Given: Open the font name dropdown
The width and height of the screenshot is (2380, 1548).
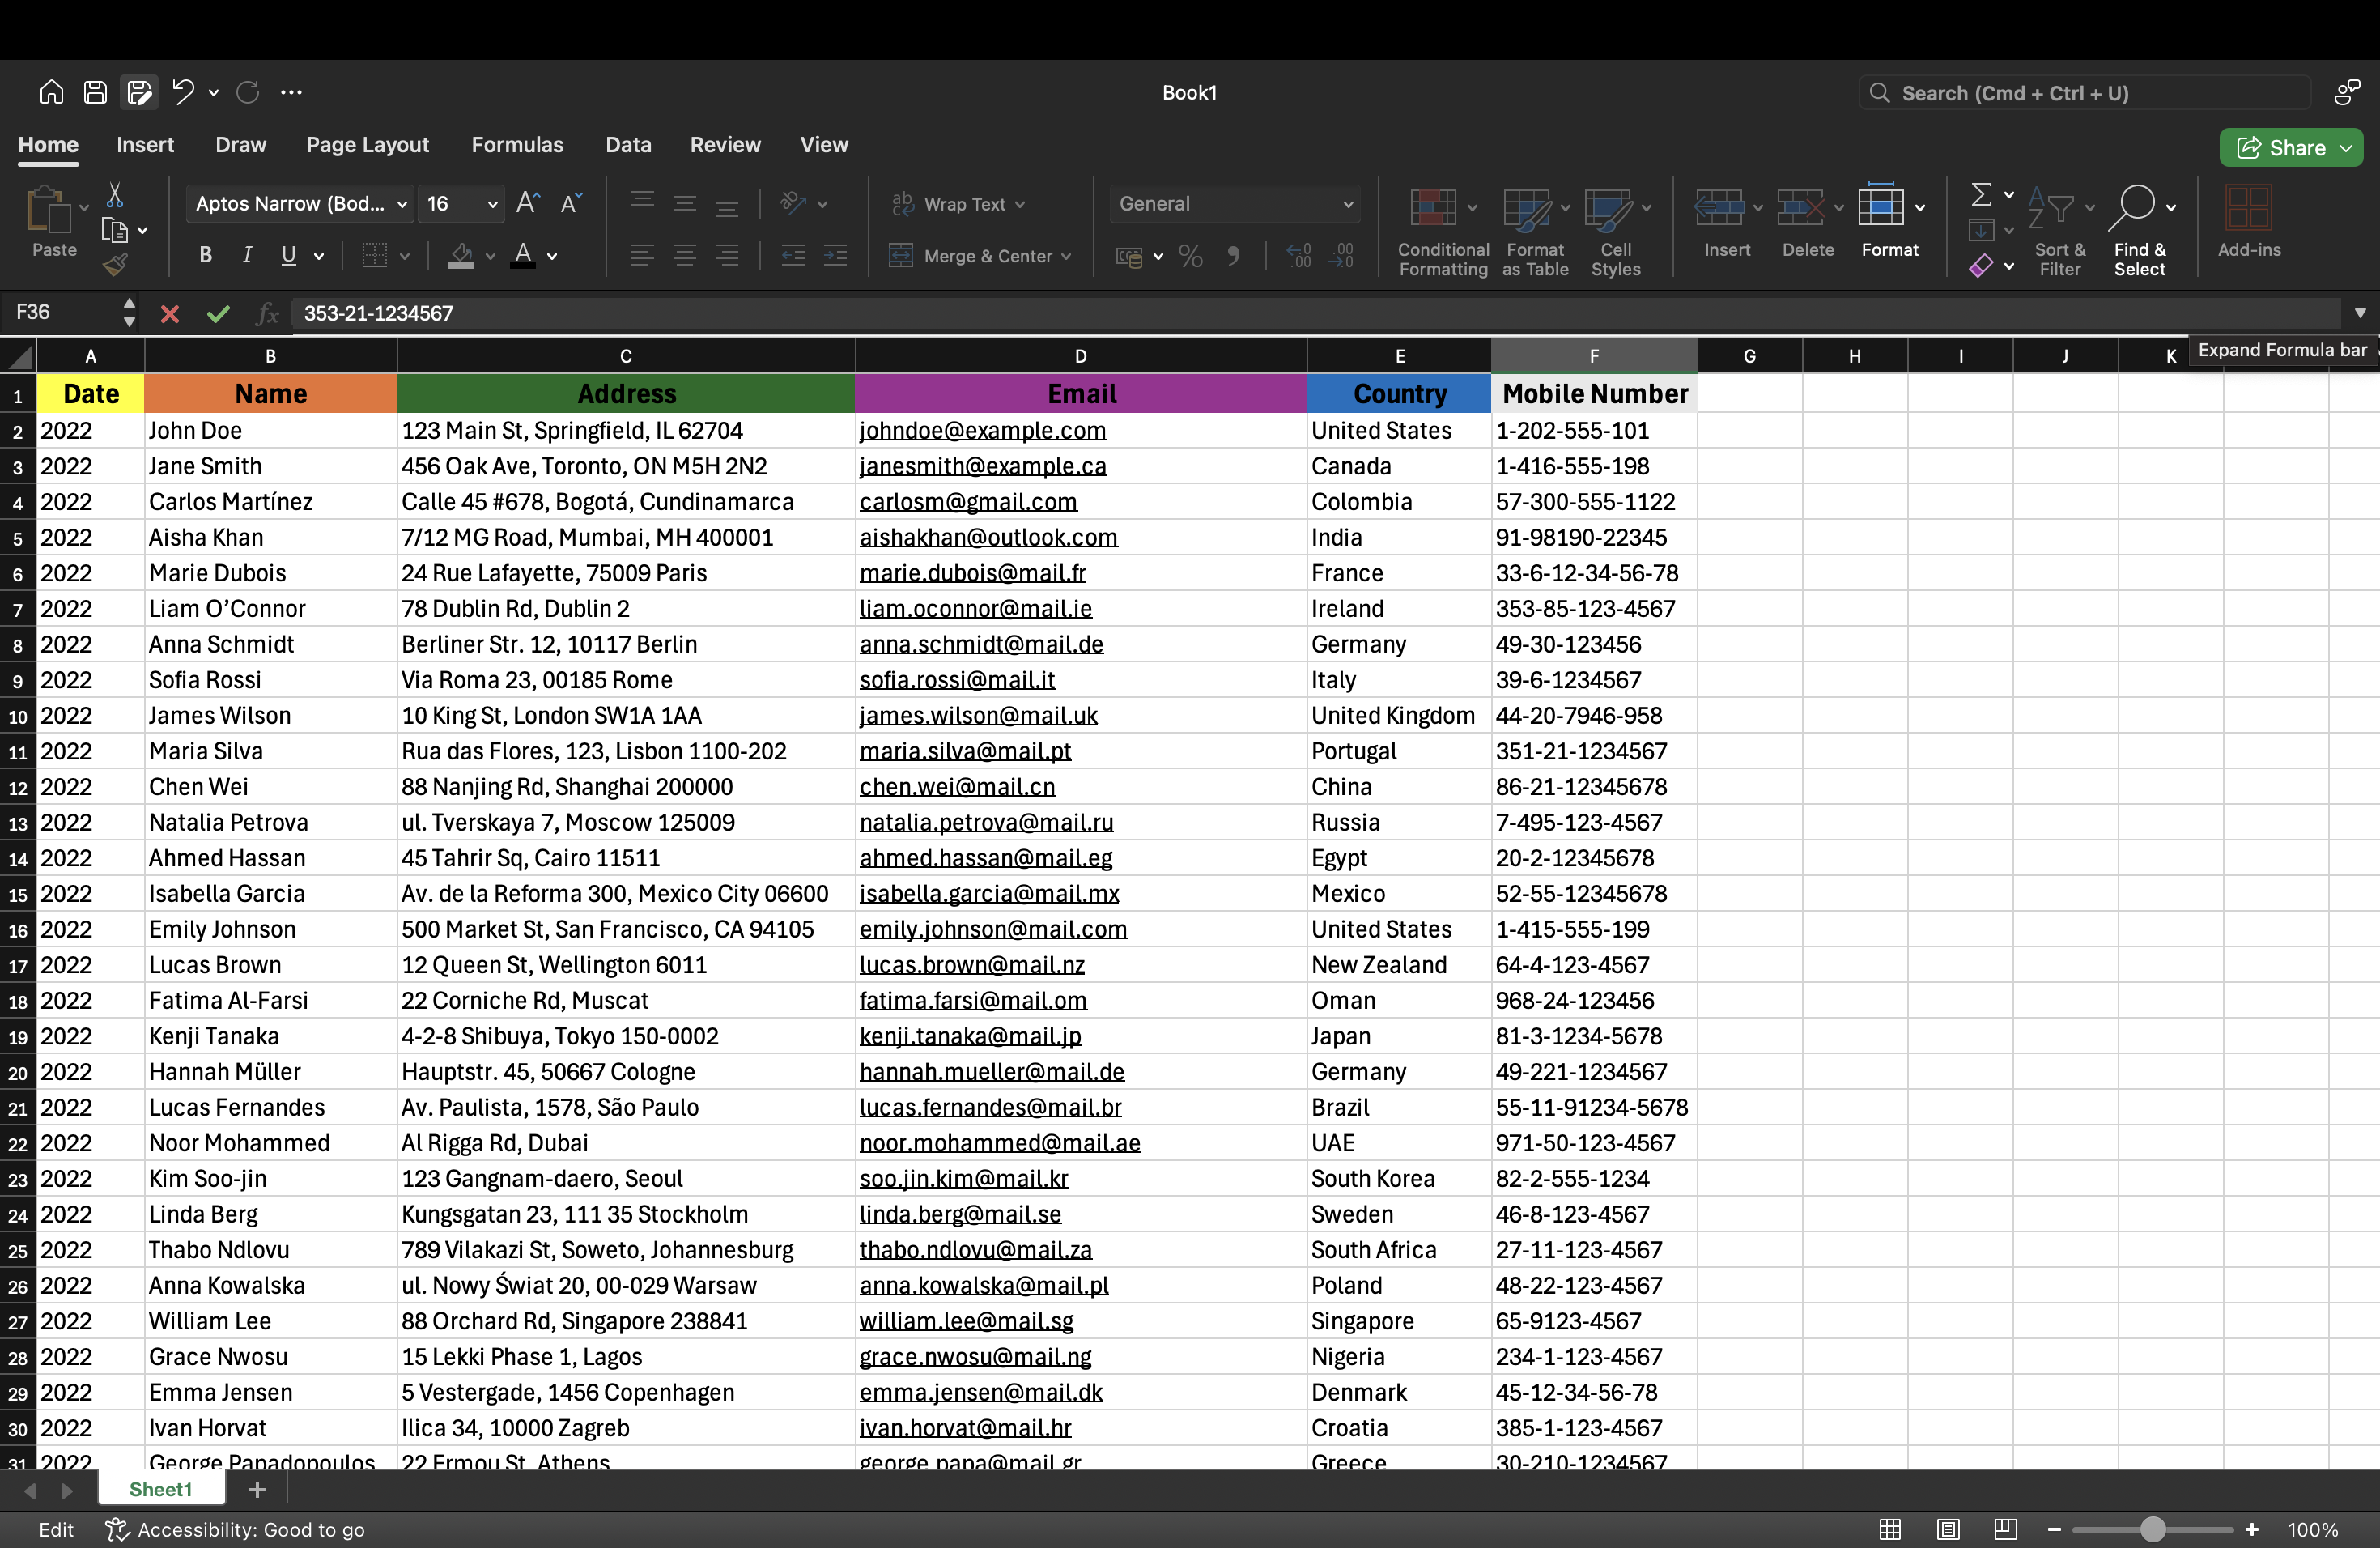Looking at the screenshot, I should (x=300, y=204).
